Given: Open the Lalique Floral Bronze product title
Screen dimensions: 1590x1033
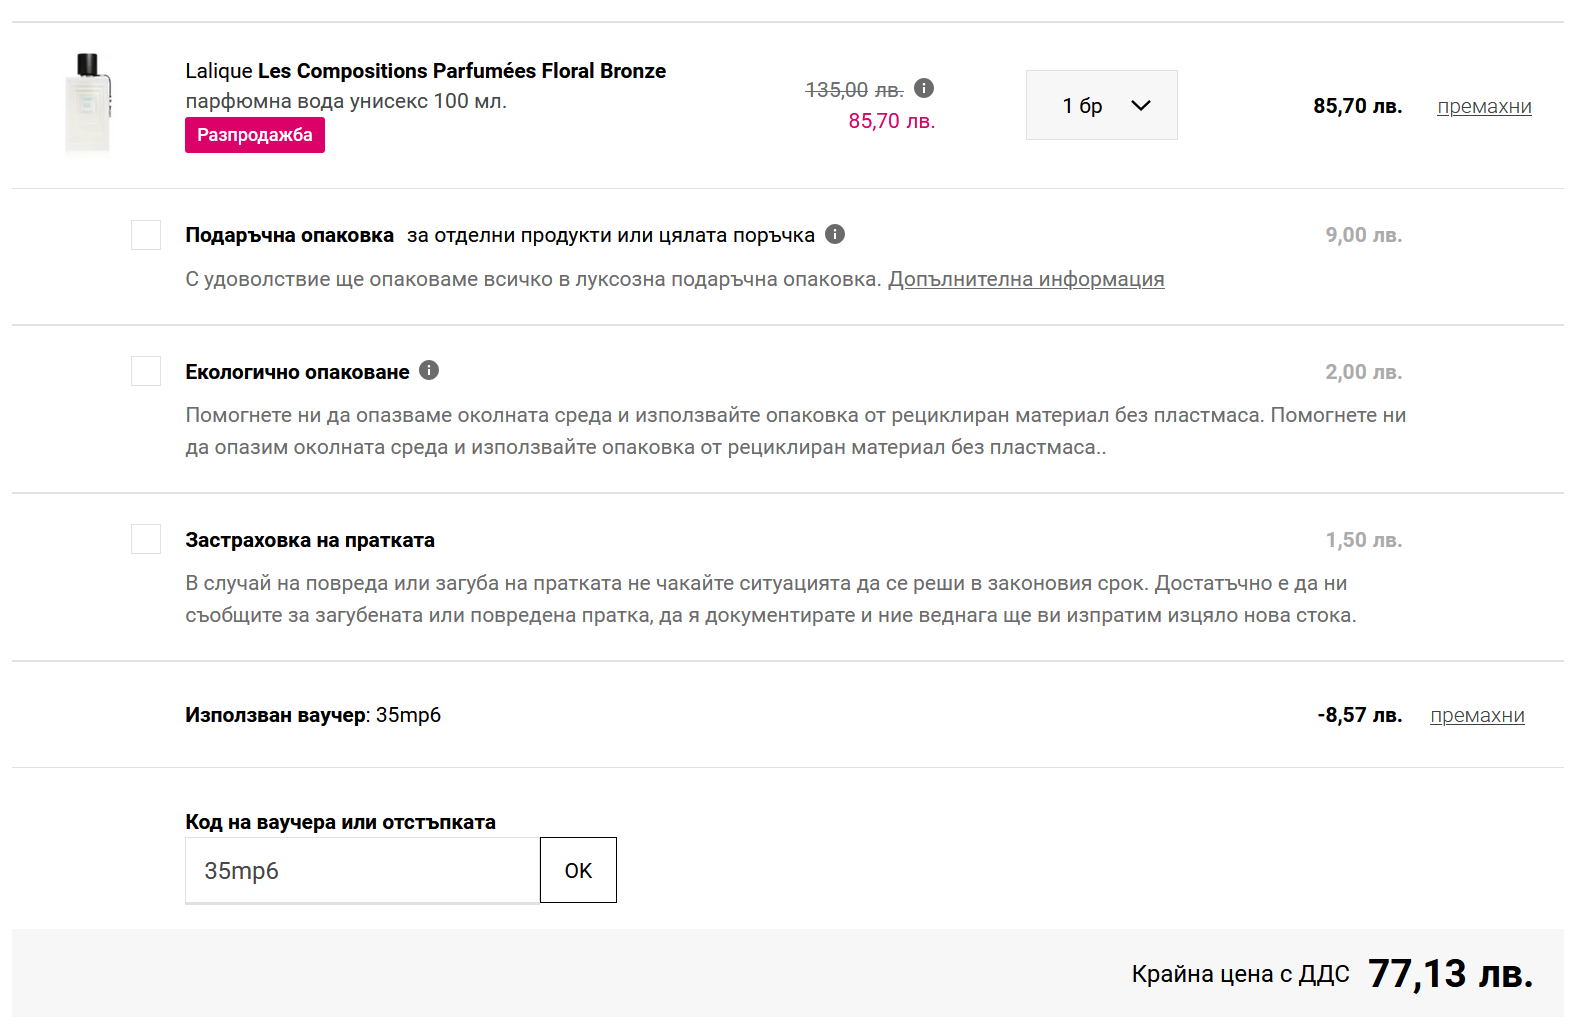Looking at the screenshot, I should click(x=425, y=71).
